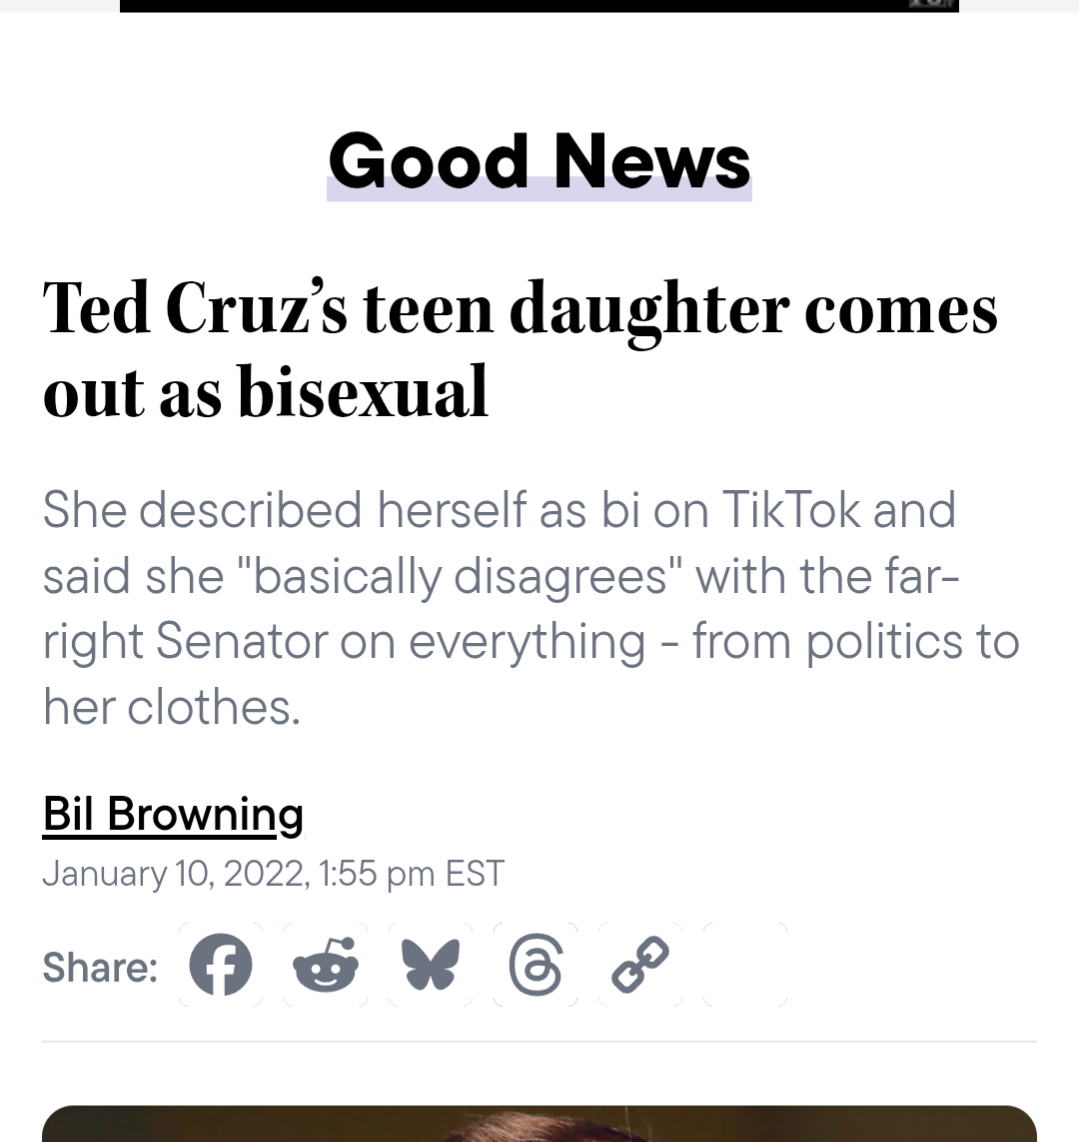Share the article on Reddit
Image resolution: width=1079 pixels, height=1142 pixels.
tap(325, 967)
